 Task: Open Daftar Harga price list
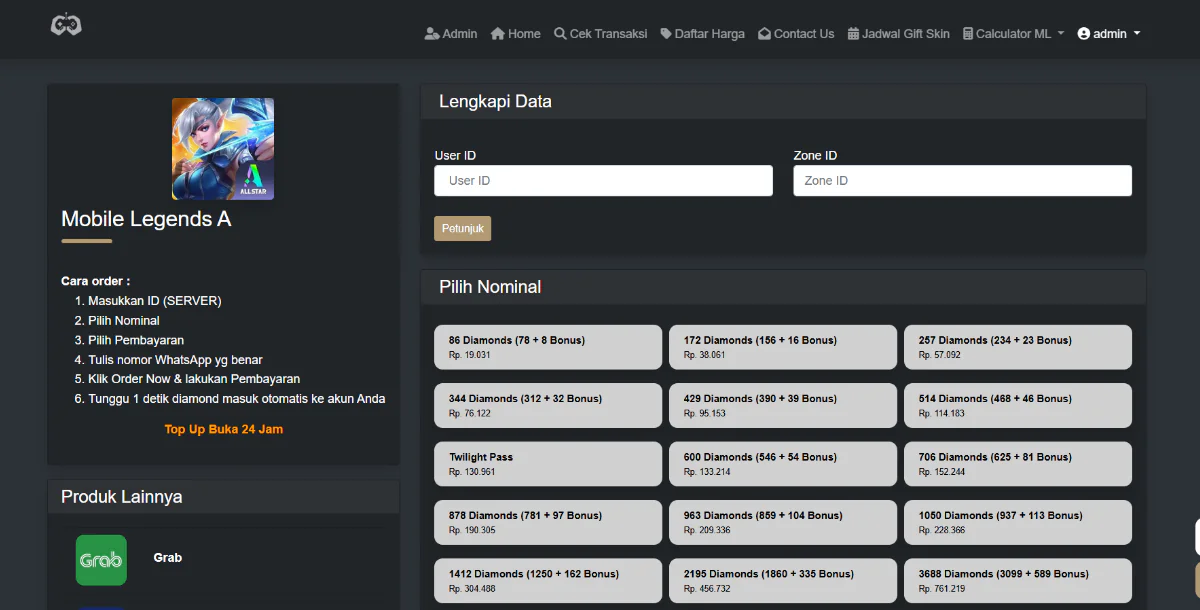tap(703, 34)
